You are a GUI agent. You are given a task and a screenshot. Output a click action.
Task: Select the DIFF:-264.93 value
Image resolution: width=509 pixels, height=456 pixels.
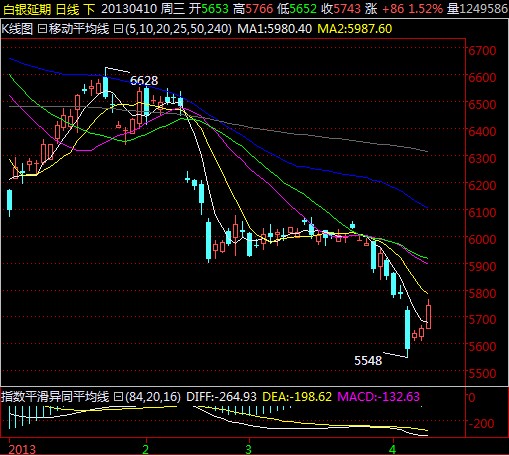221,397
